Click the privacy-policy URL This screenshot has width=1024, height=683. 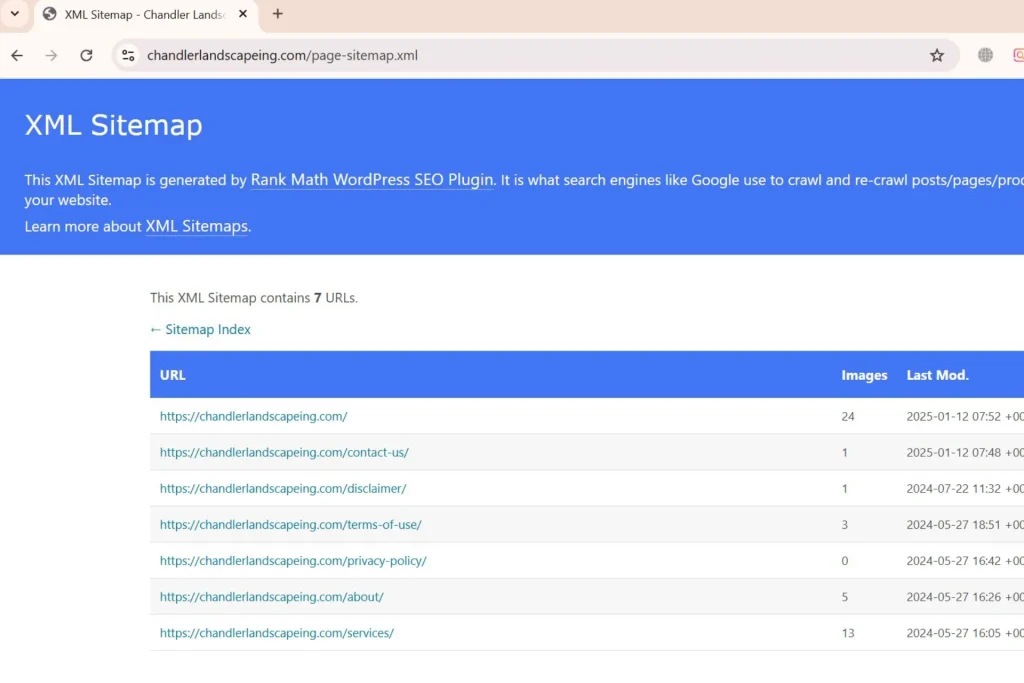coord(293,560)
